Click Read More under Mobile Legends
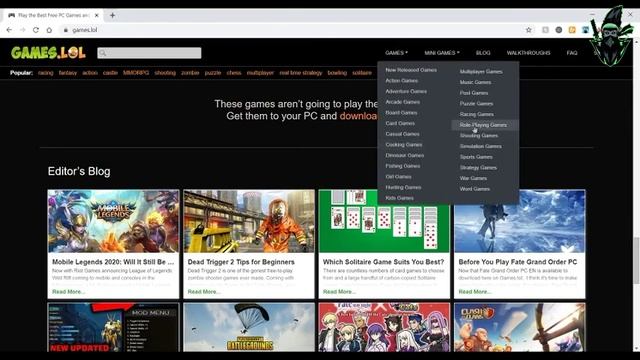 (x=69, y=291)
